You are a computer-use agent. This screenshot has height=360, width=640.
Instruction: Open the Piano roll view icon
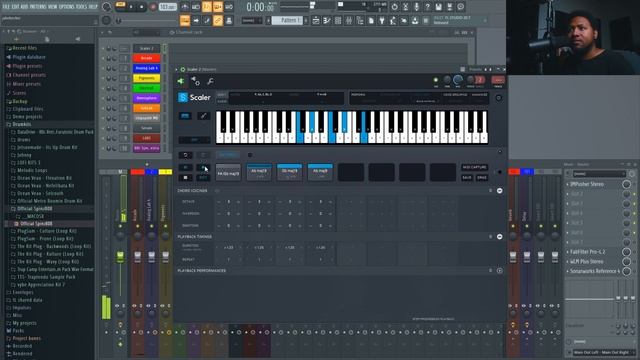(x=327, y=20)
